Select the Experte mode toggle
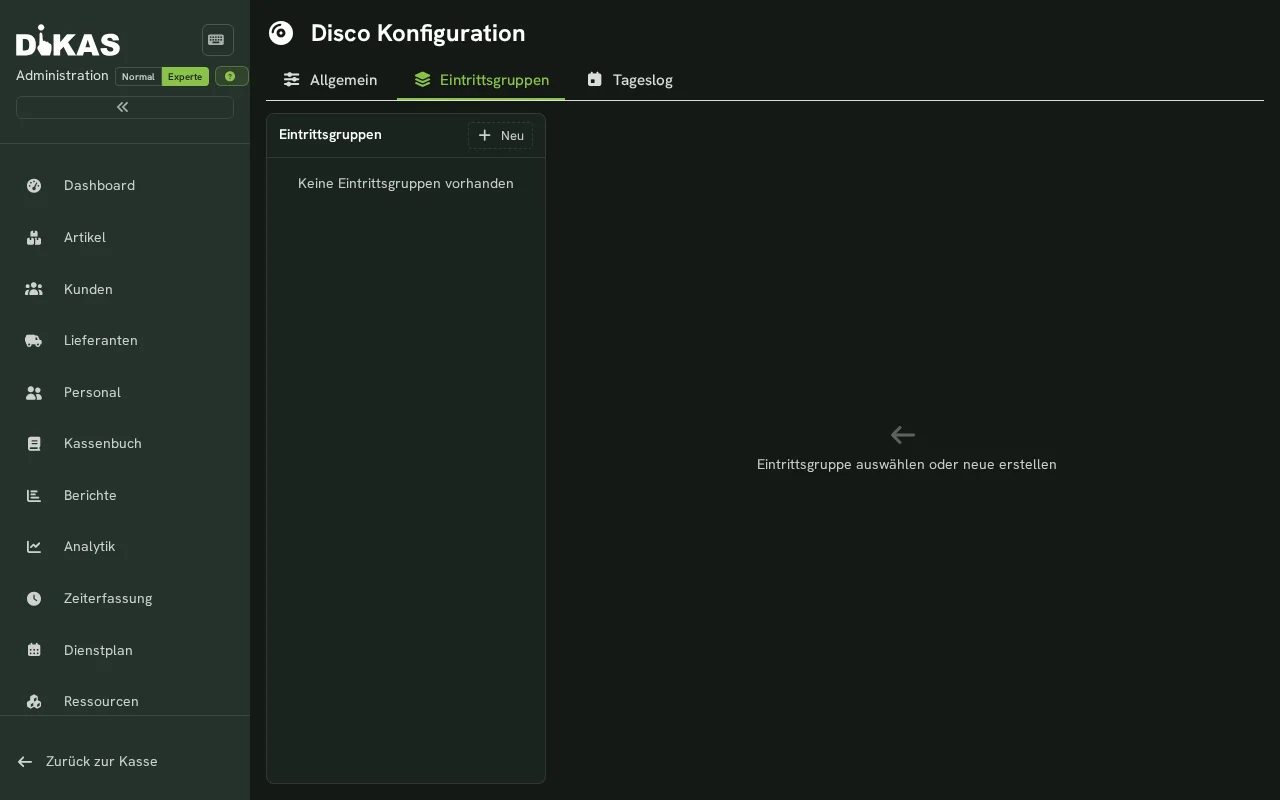 (x=185, y=77)
